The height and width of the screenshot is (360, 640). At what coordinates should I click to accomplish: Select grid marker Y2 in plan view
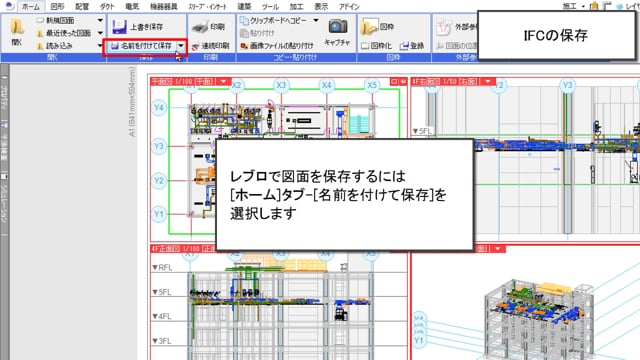click(x=159, y=180)
